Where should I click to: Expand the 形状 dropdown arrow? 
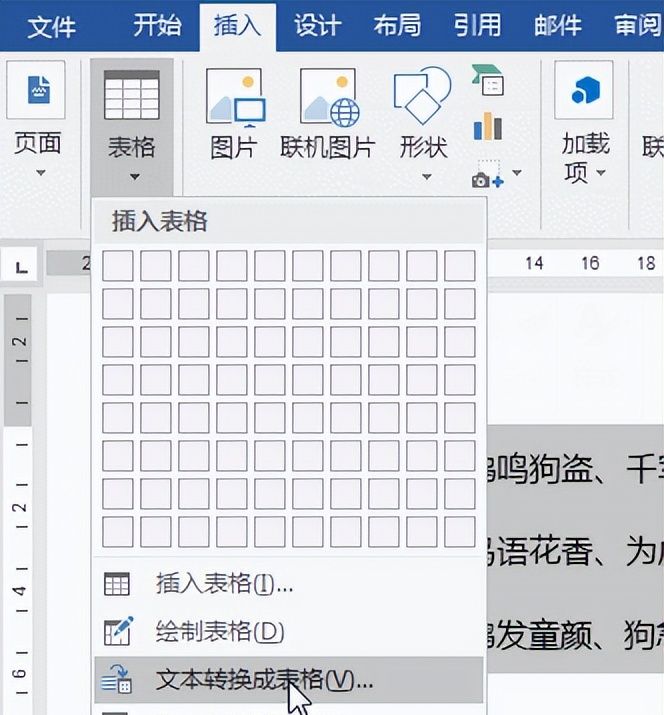[427, 176]
